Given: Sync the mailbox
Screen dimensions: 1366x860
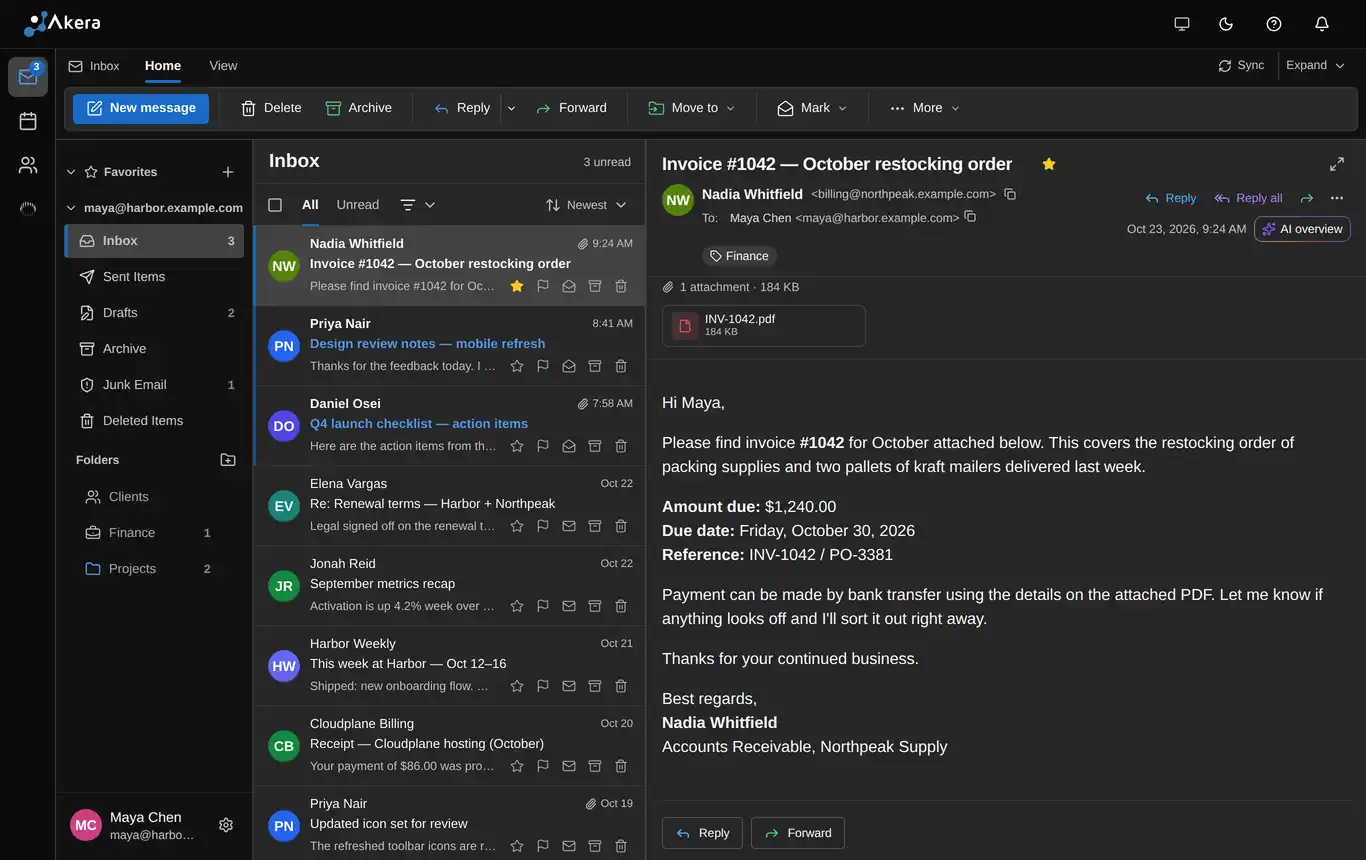Looking at the screenshot, I should click(x=1241, y=65).
